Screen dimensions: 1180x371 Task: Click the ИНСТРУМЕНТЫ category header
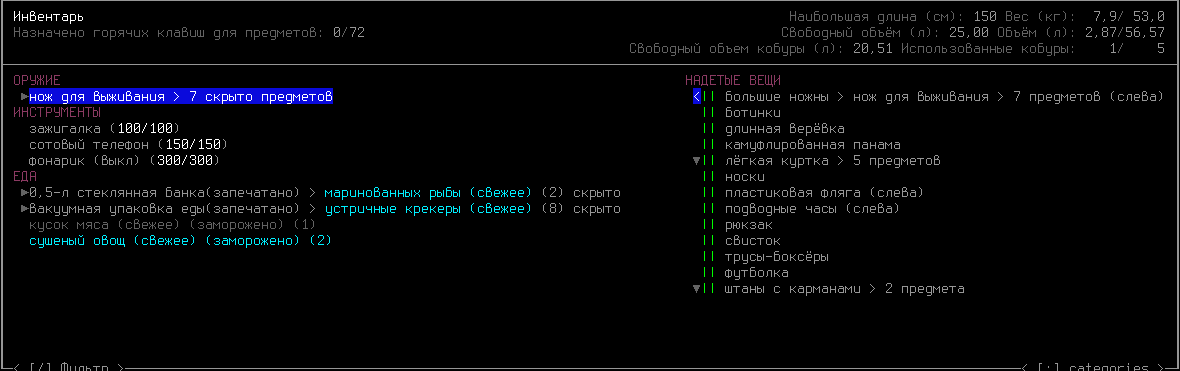point(57,113)
